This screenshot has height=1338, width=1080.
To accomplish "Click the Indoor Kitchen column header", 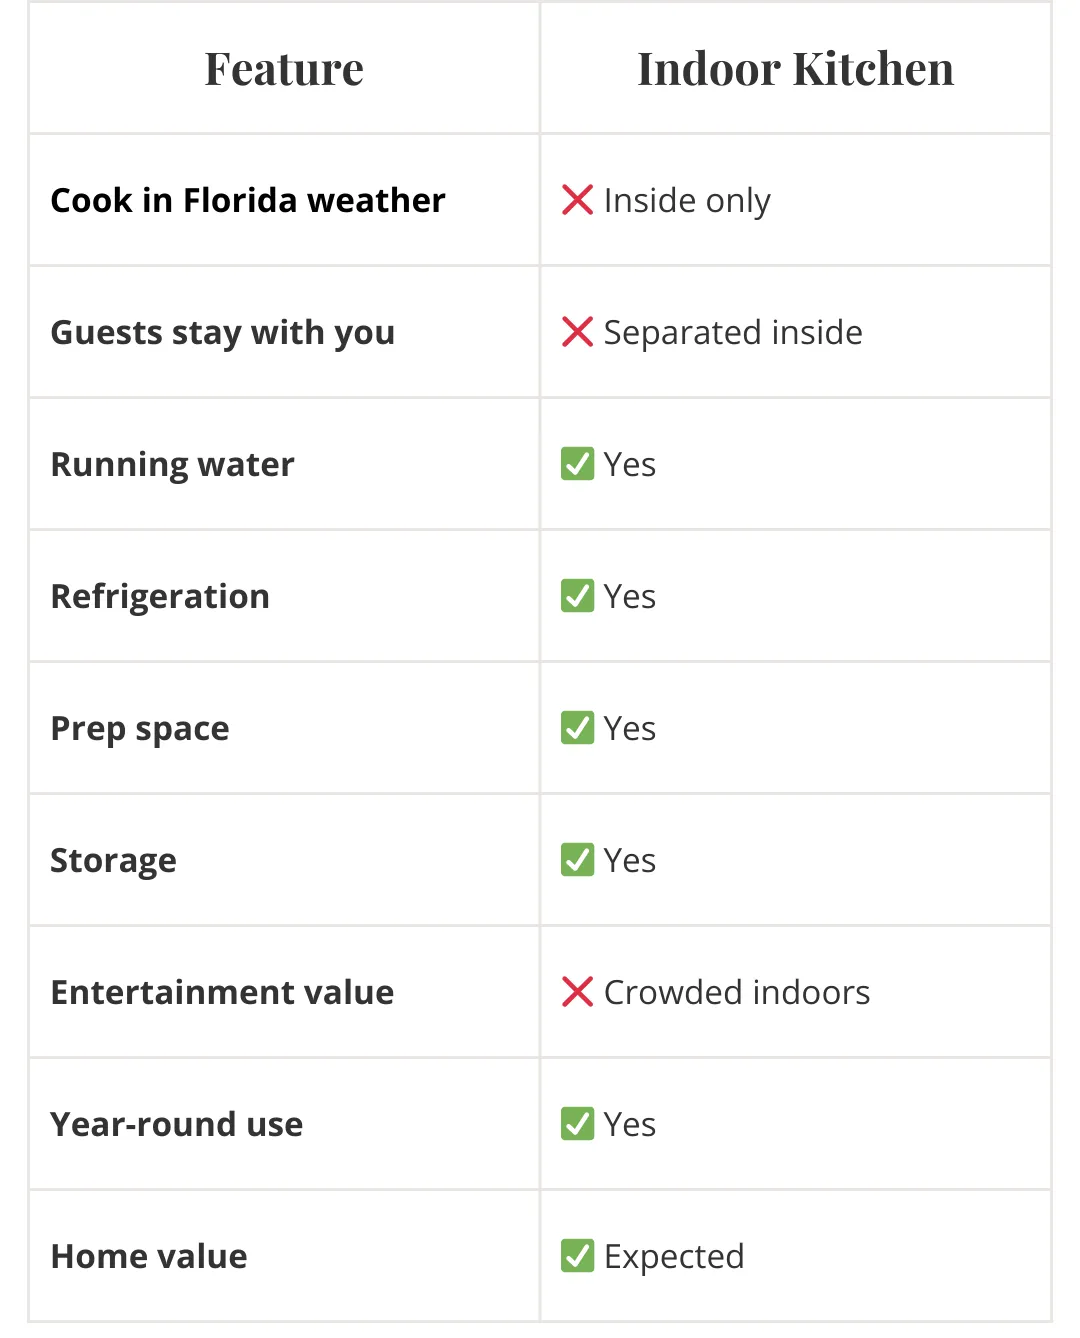I will coord(795,69).
